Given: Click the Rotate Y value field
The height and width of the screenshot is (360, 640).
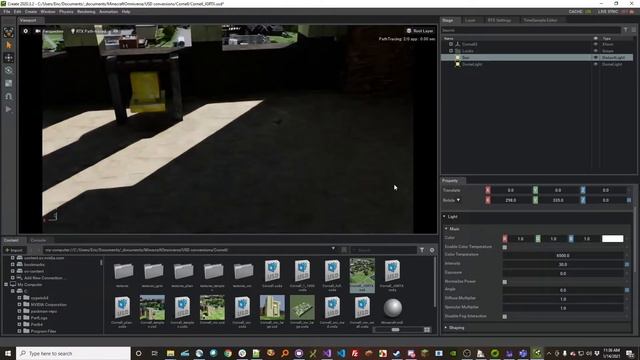Looking at the screenshot, I should click(x=558, y=200).
